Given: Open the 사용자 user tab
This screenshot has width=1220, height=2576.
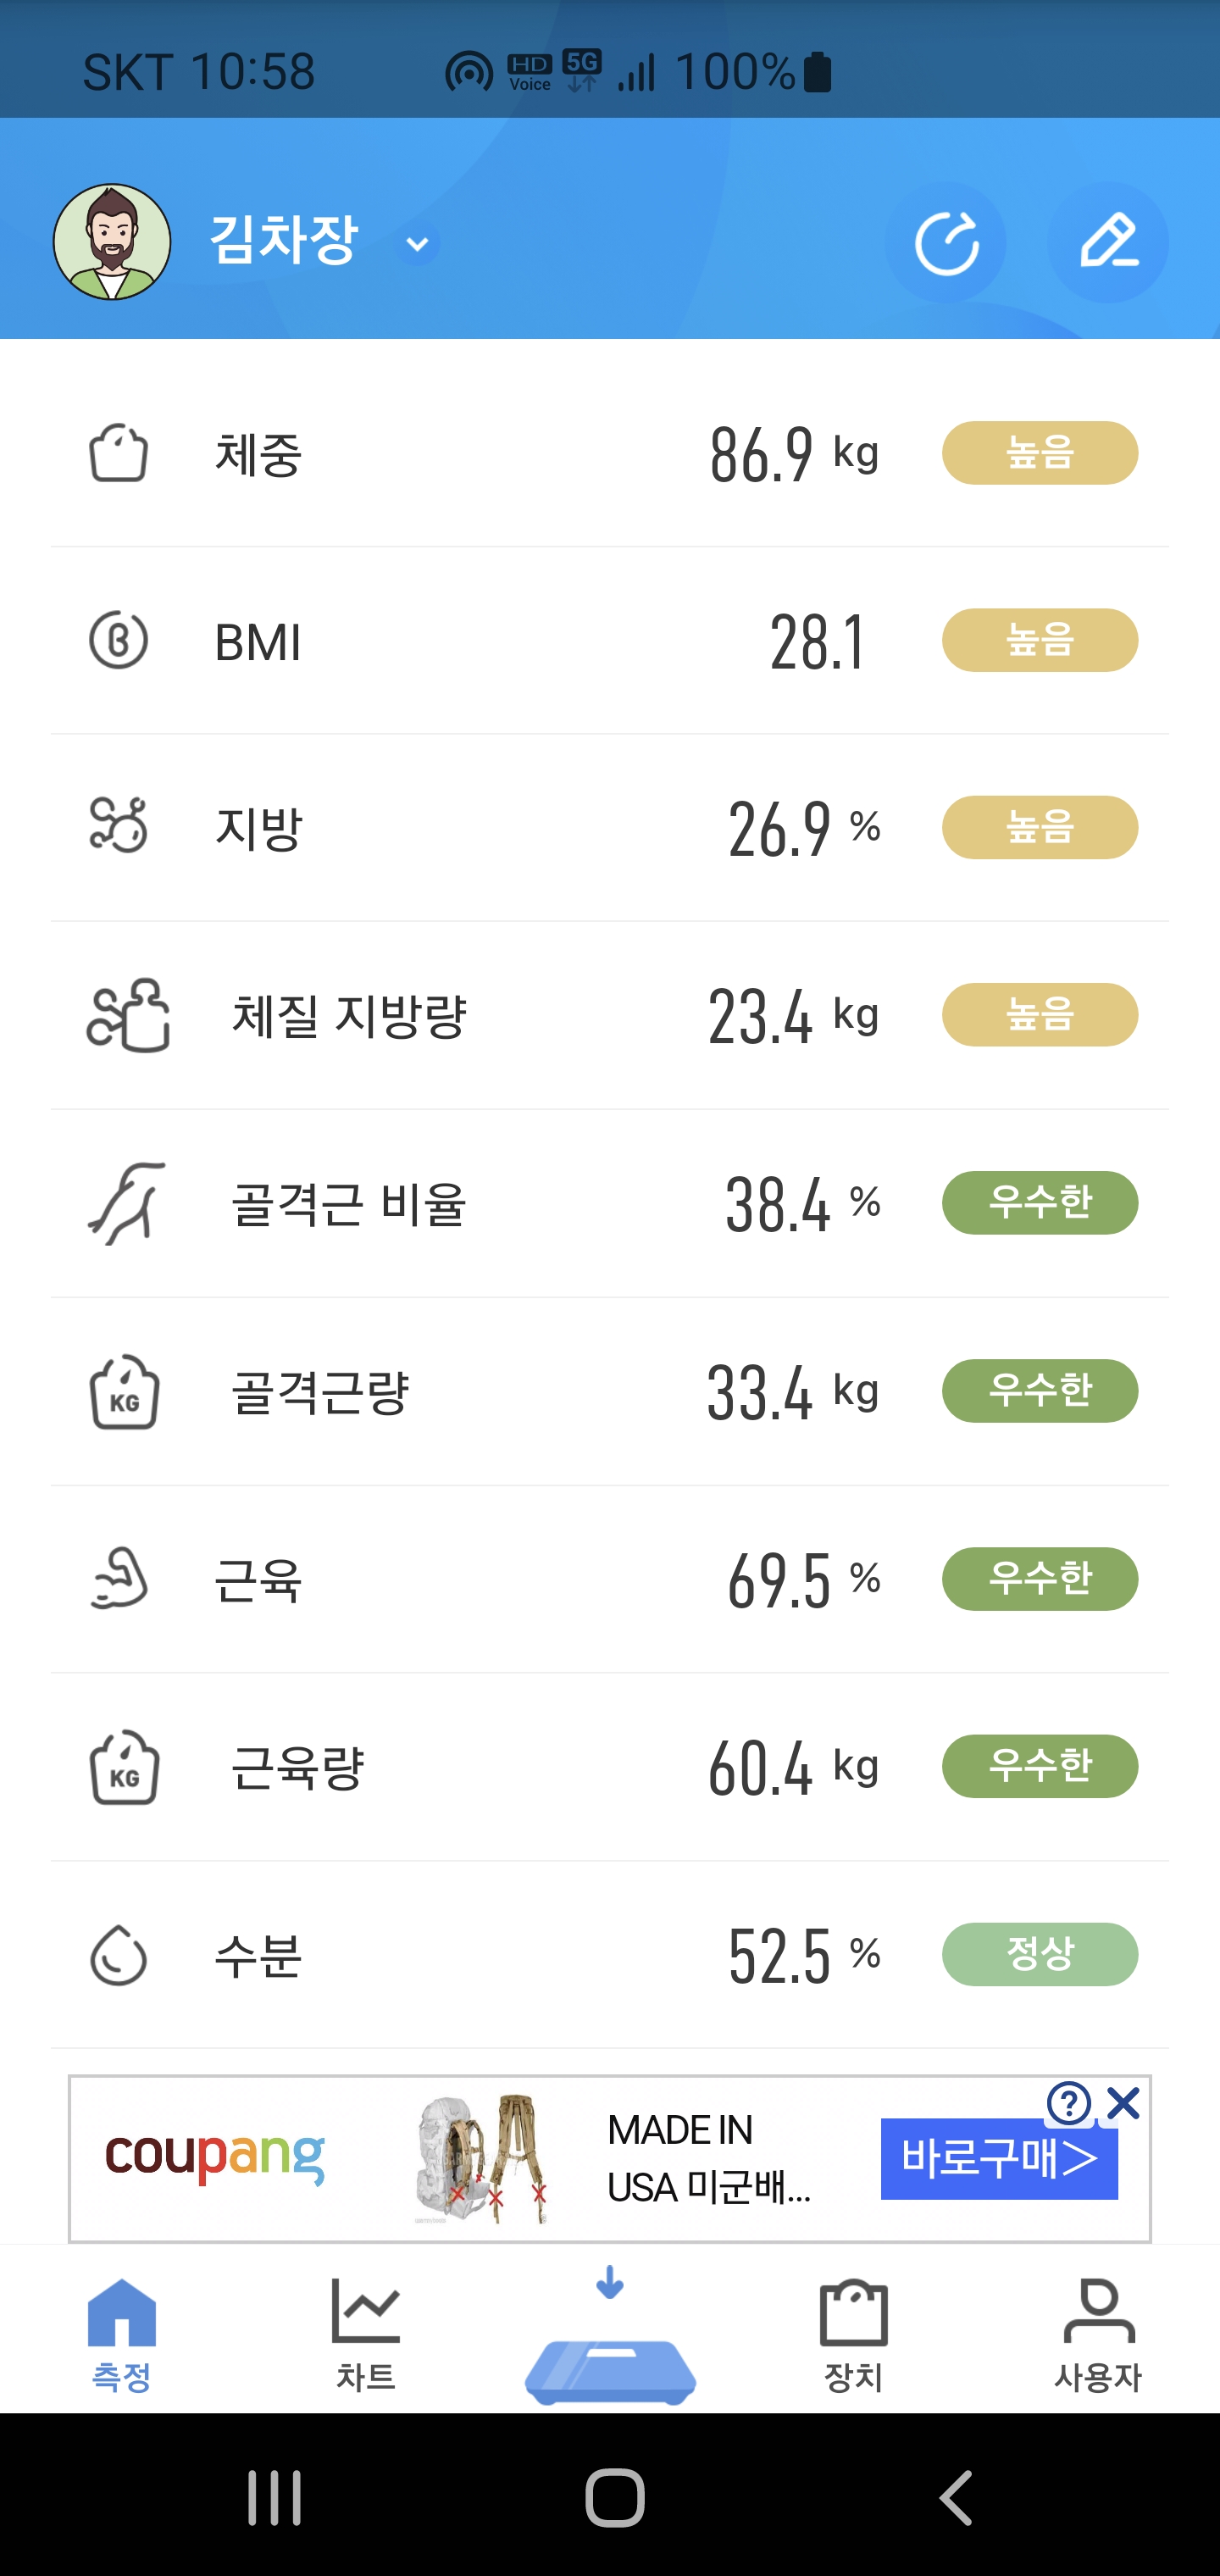Looking at the screenshot, I should click(1098, 2332).
